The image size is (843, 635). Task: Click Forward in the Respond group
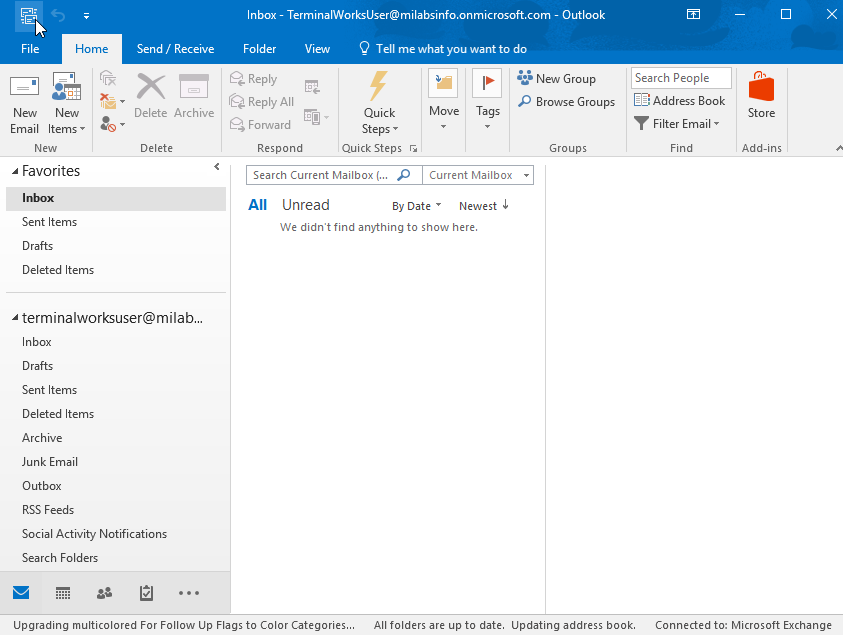click(x=260, y=125)
